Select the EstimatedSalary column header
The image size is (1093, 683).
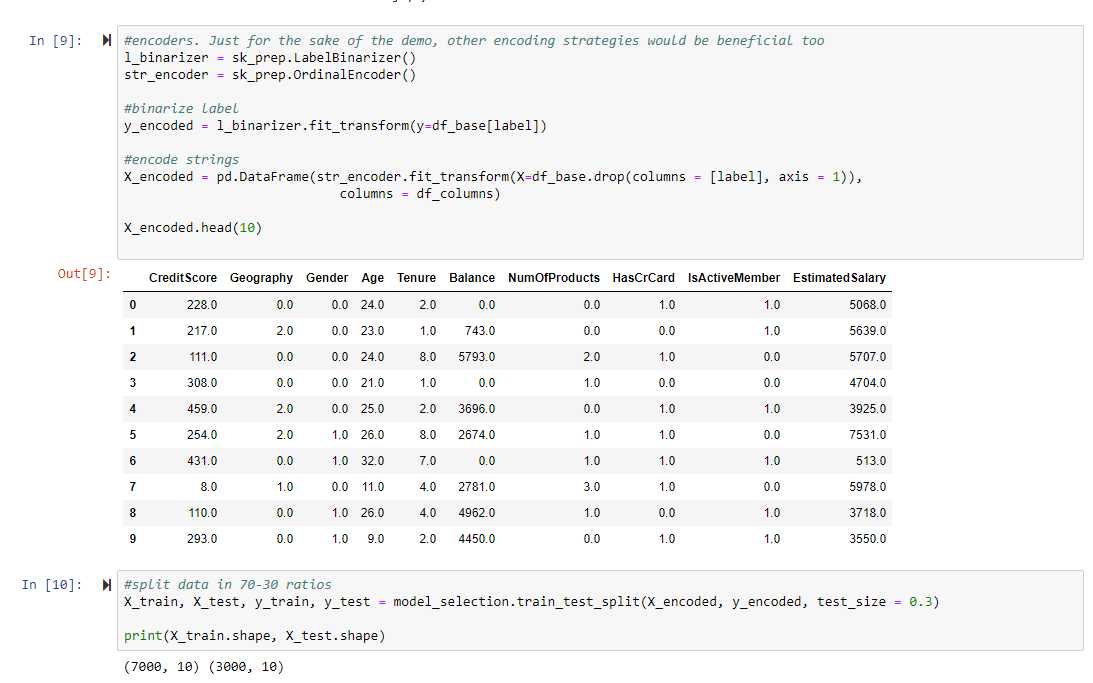tap(839, 278)
